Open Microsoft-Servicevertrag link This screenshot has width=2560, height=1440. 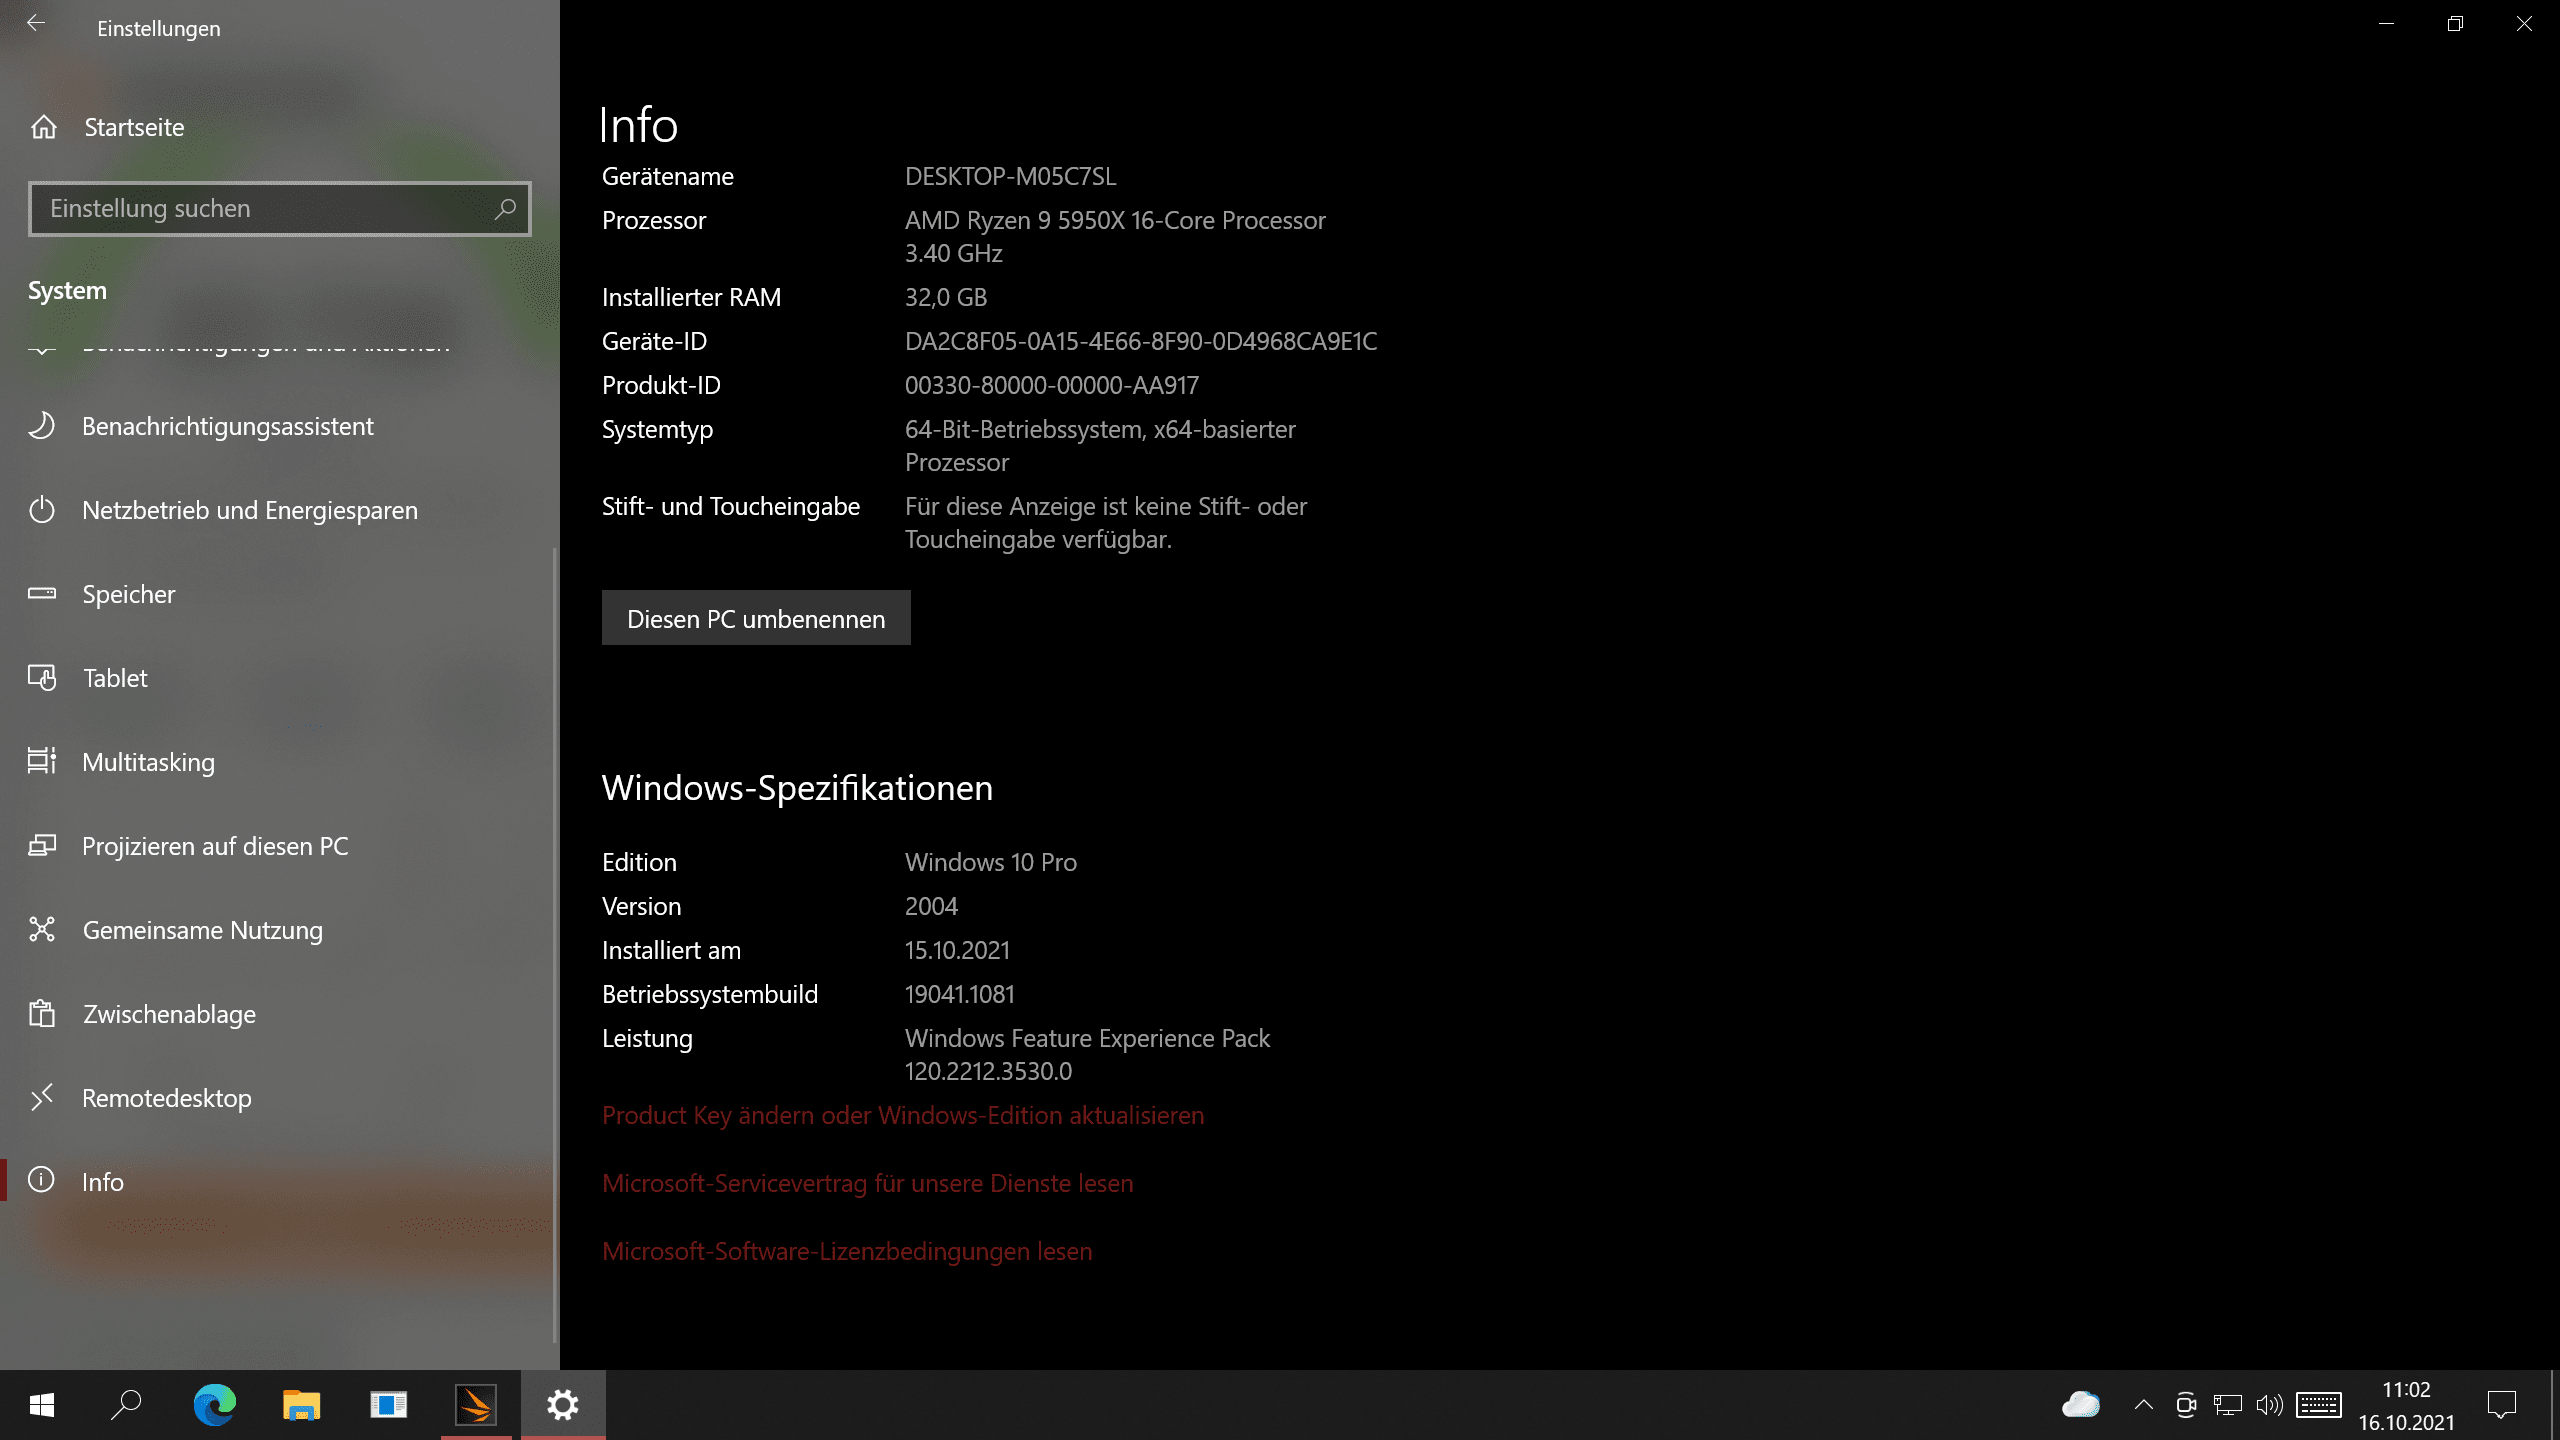point(867,1183)
